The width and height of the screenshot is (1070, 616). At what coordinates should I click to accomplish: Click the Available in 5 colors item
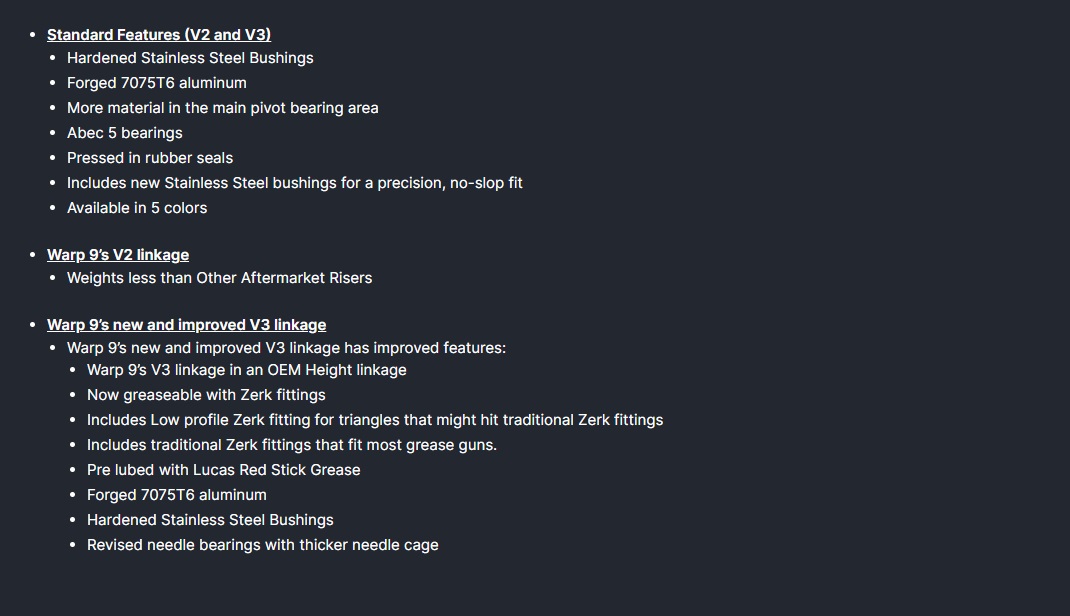(137, 208)
